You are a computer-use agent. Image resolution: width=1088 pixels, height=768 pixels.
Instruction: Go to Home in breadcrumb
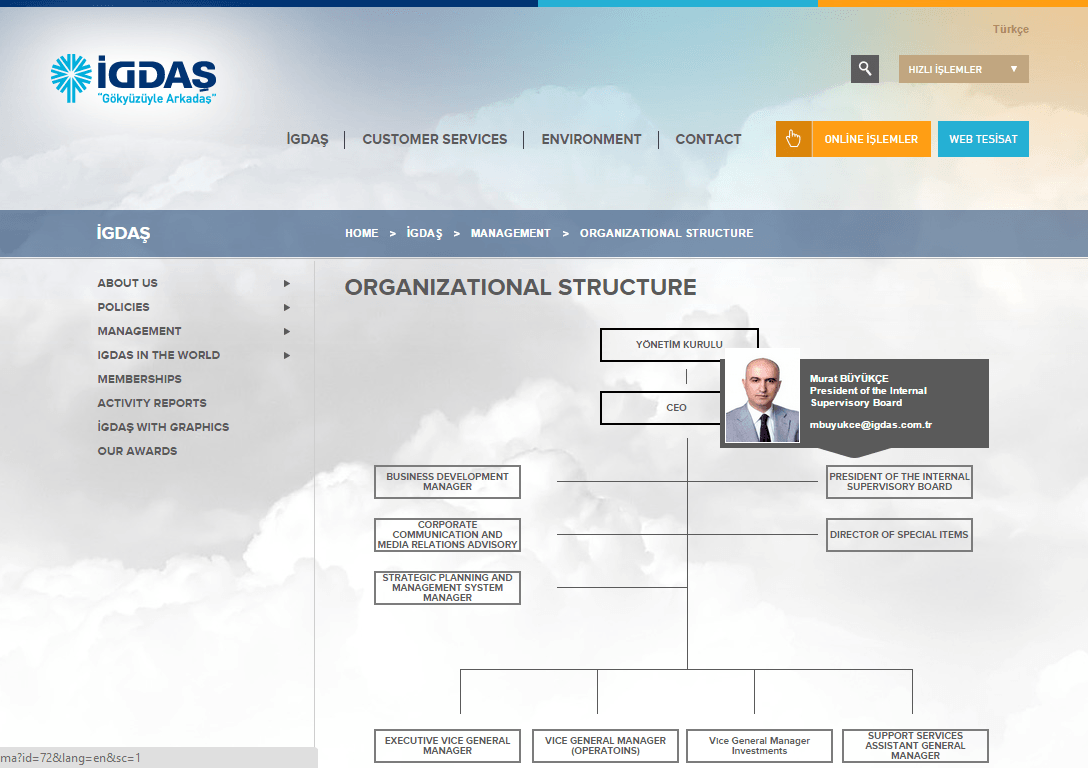362,233
